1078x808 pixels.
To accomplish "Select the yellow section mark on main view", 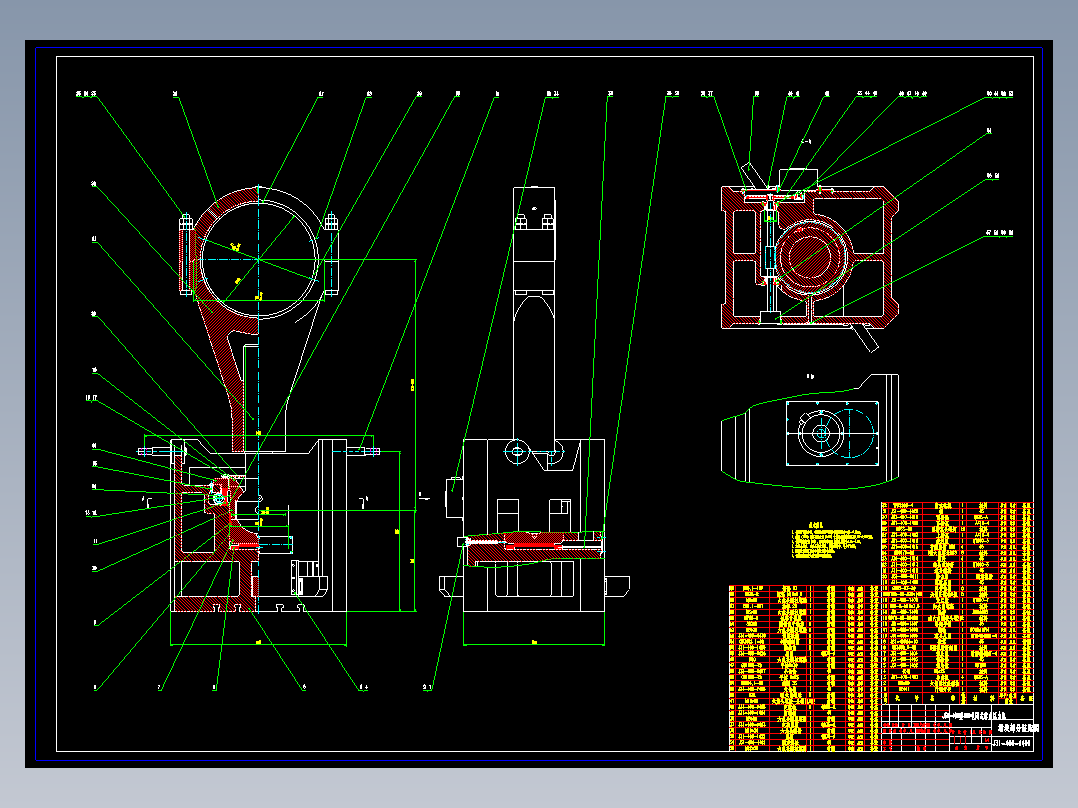I will 236,246.
